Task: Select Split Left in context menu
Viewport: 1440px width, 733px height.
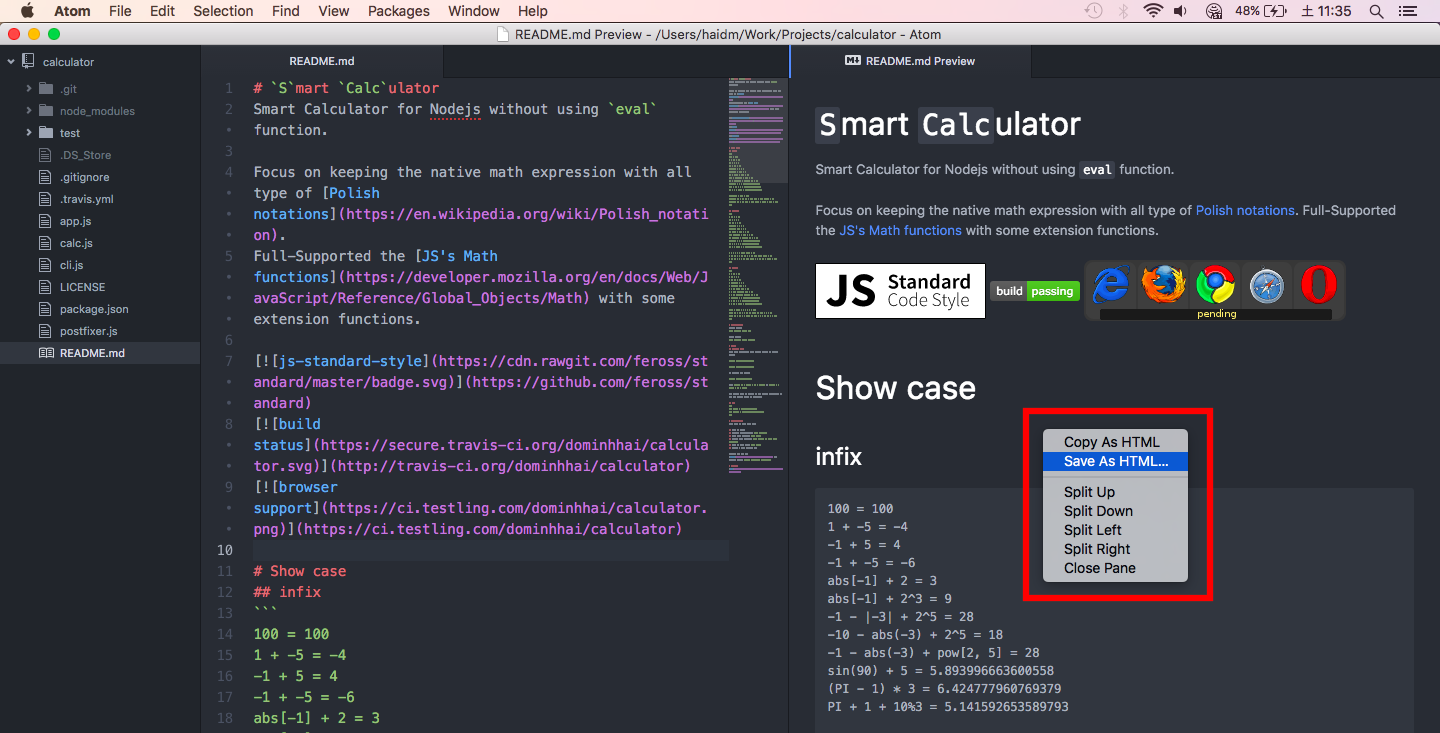Action: tap(1115, 530)
